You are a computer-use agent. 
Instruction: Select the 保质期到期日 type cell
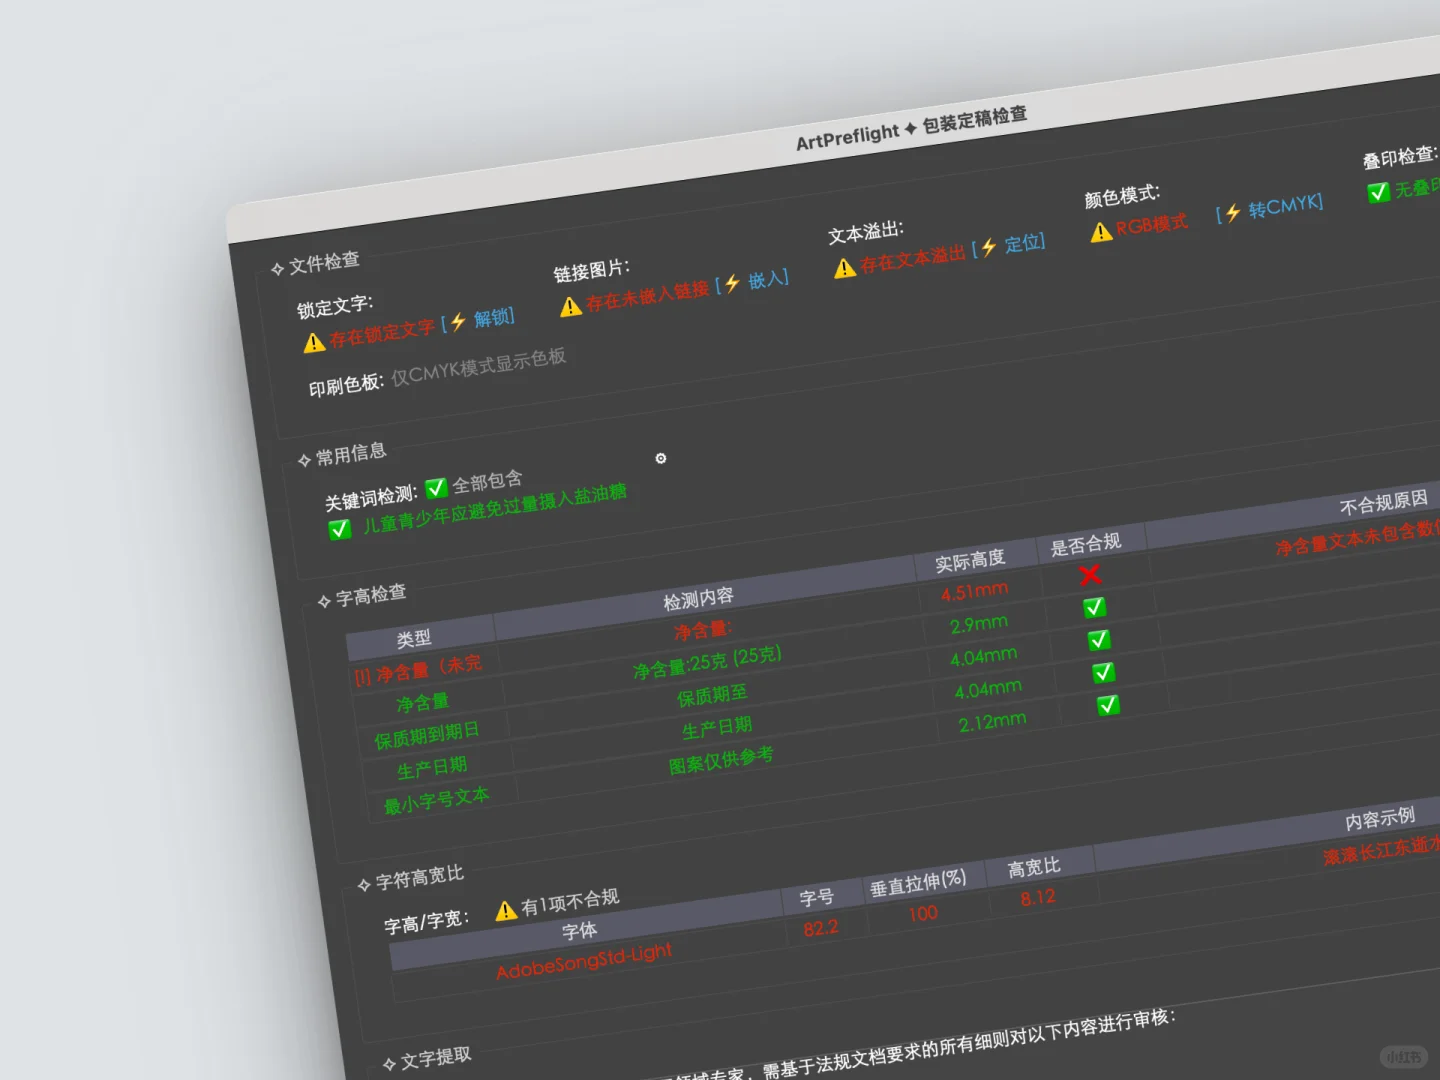(427, 736)
